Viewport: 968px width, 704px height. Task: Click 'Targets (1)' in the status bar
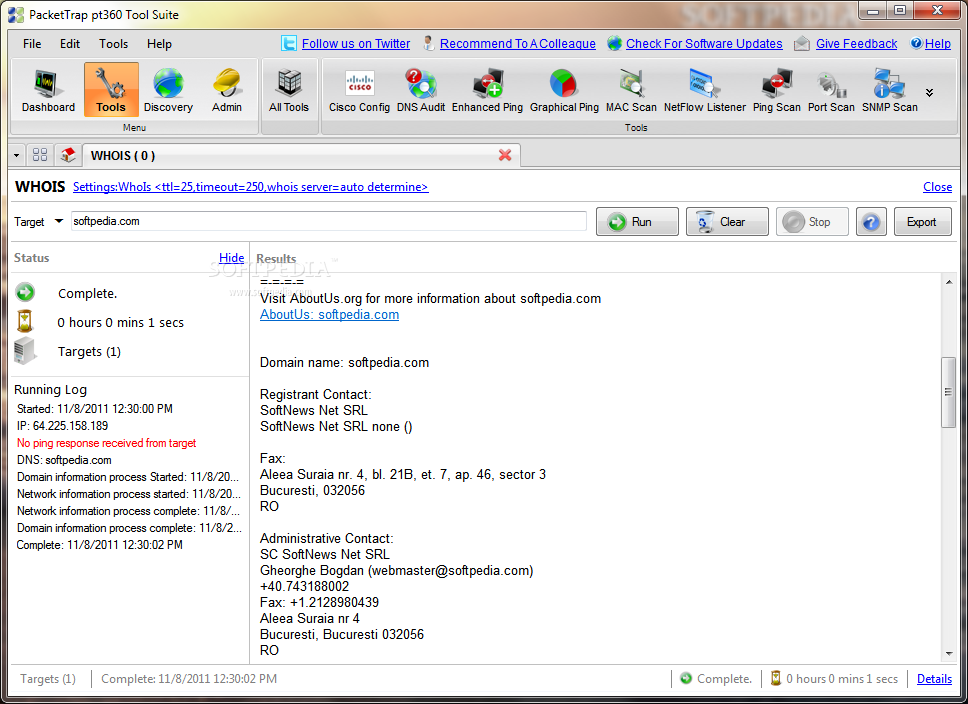point(48,679)
